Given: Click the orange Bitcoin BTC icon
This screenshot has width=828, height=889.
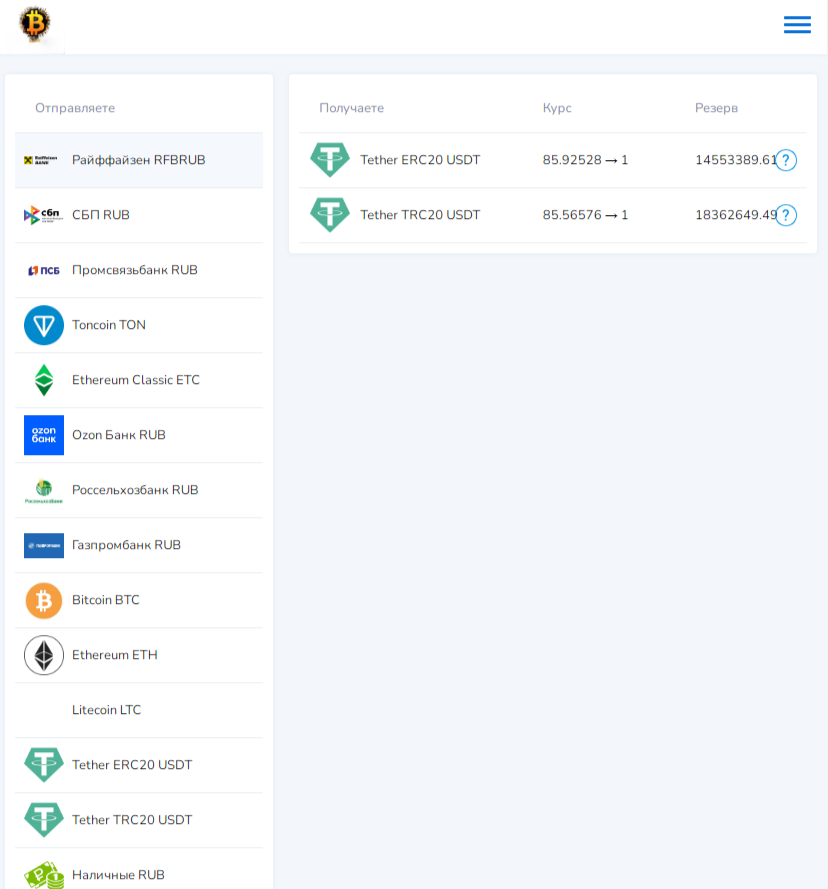Looking at the screenshot, I should (x=44, y=600).
